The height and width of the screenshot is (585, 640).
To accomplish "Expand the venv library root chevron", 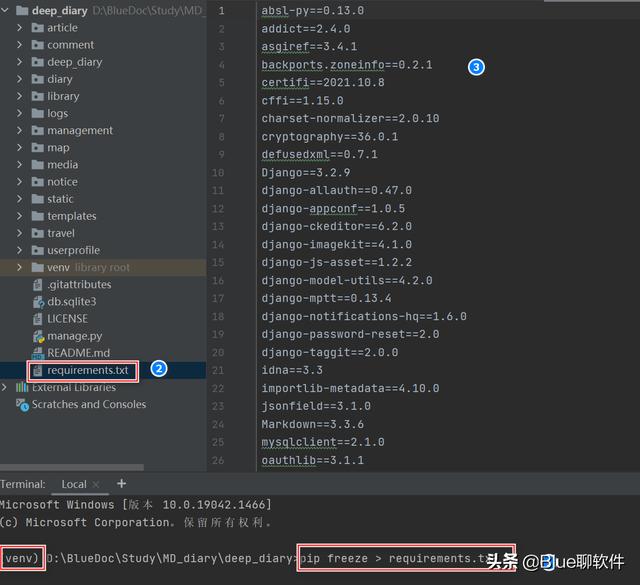I will (19, 267).
